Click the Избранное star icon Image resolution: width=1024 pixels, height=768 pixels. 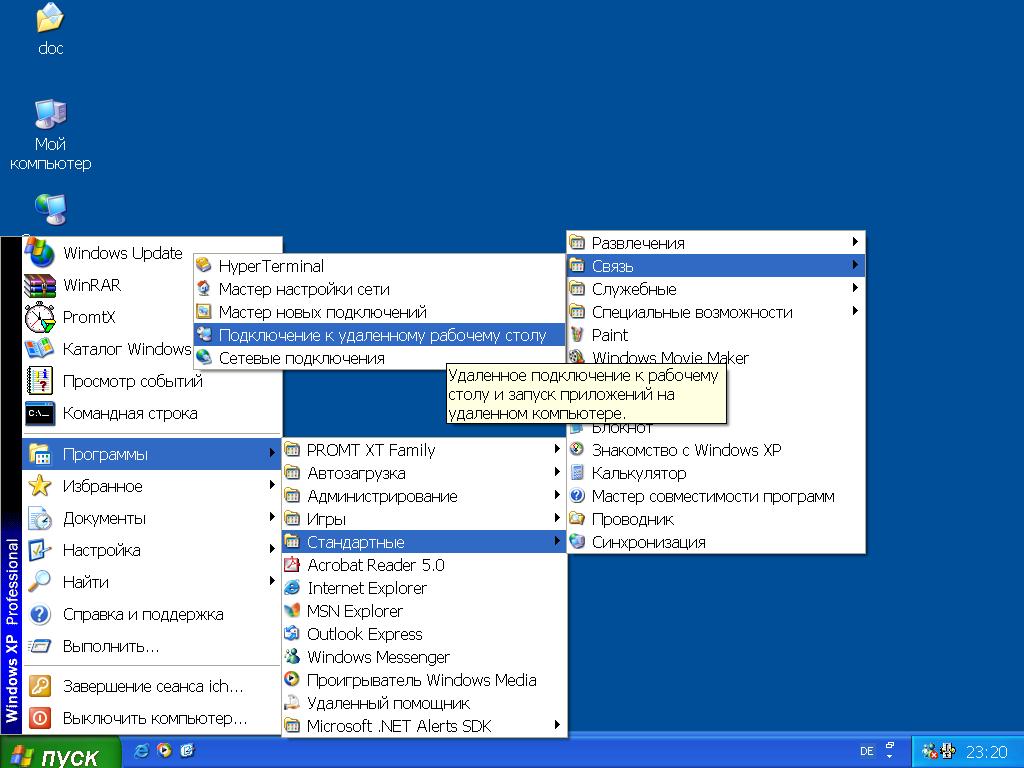tap(40, 486)
